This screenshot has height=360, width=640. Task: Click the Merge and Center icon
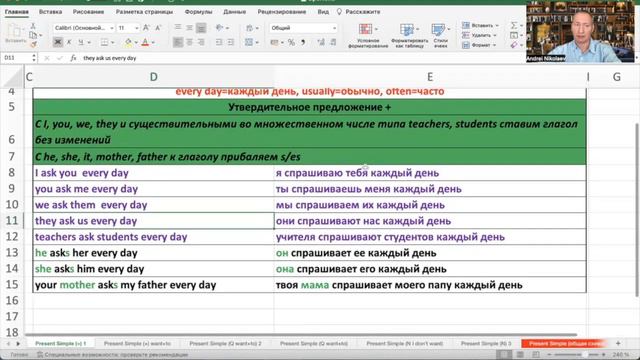pos(249,42)
